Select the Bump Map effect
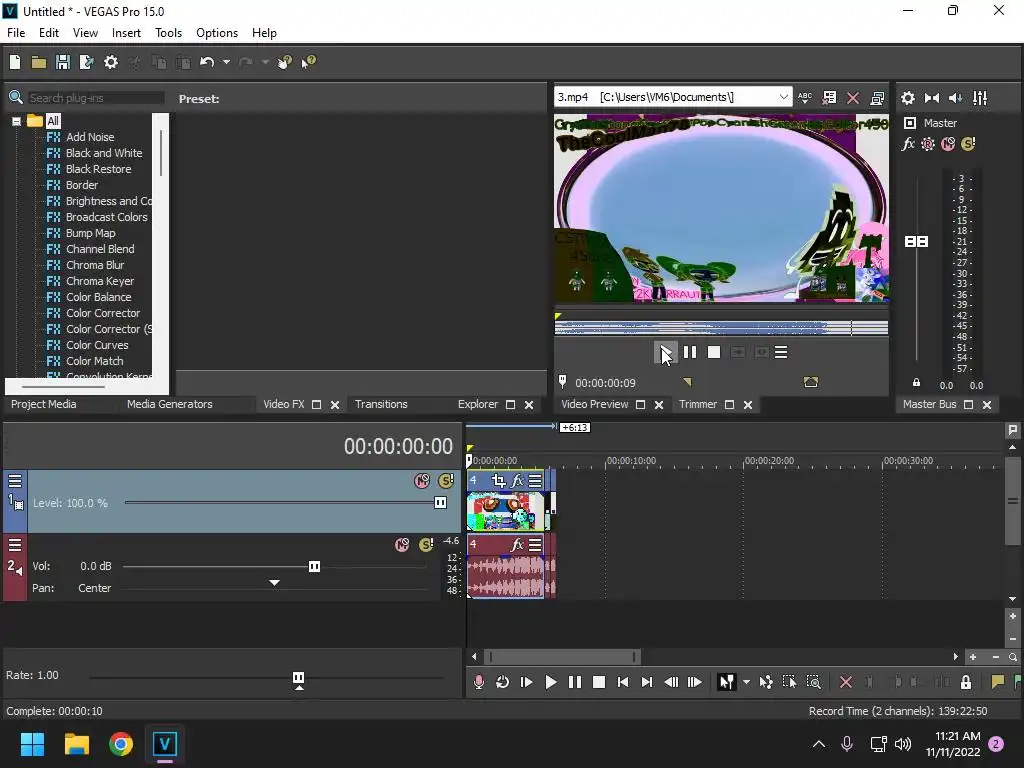Screen dimensions: 1024x768 tap(90, 233)
